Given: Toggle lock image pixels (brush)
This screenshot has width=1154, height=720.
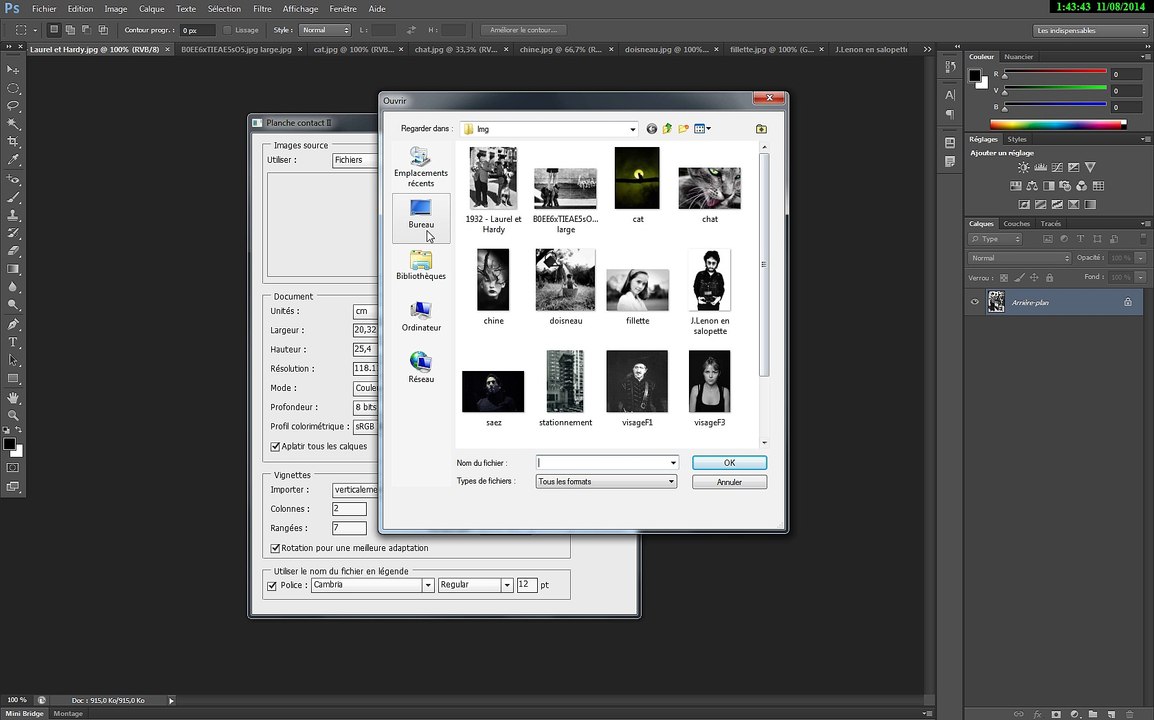Looking at the screenshot, I should [x=1019, y=278].
